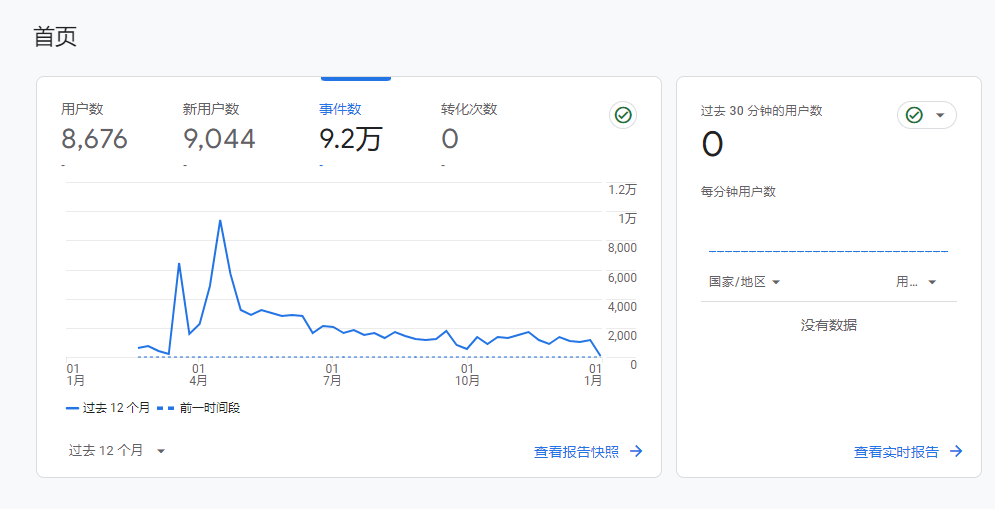
Task: Click the arrow icon next to 查看报告快照
Action: [x=636, y=452]
